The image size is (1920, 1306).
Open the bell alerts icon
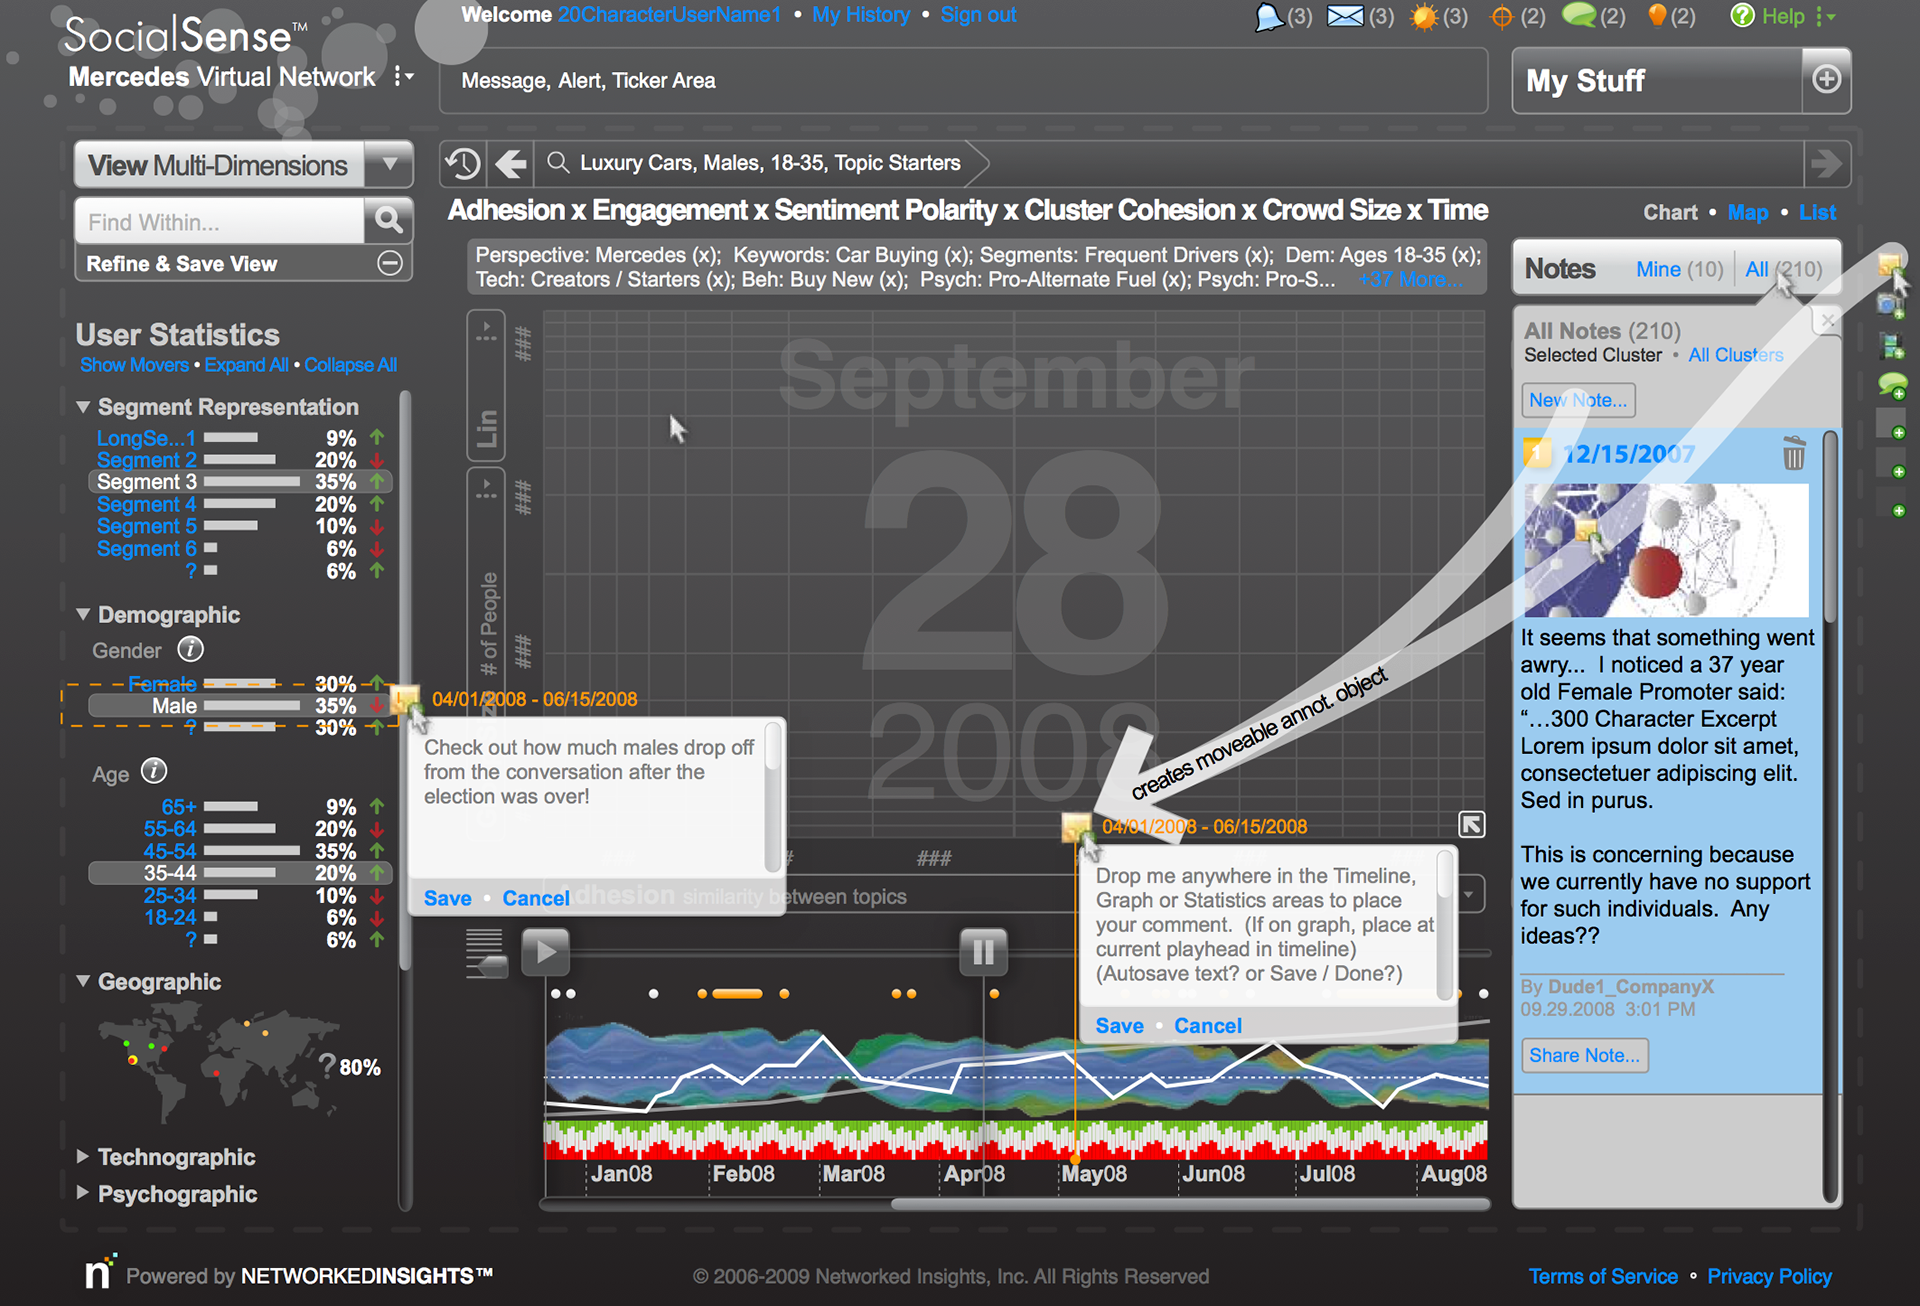[1269, 17]
